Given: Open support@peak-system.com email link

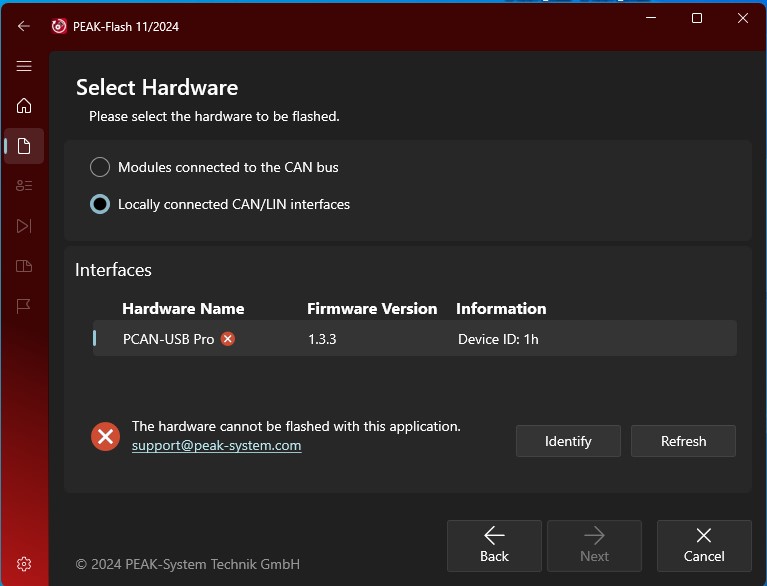Looking at the screenshot, I should pos(216,446).
